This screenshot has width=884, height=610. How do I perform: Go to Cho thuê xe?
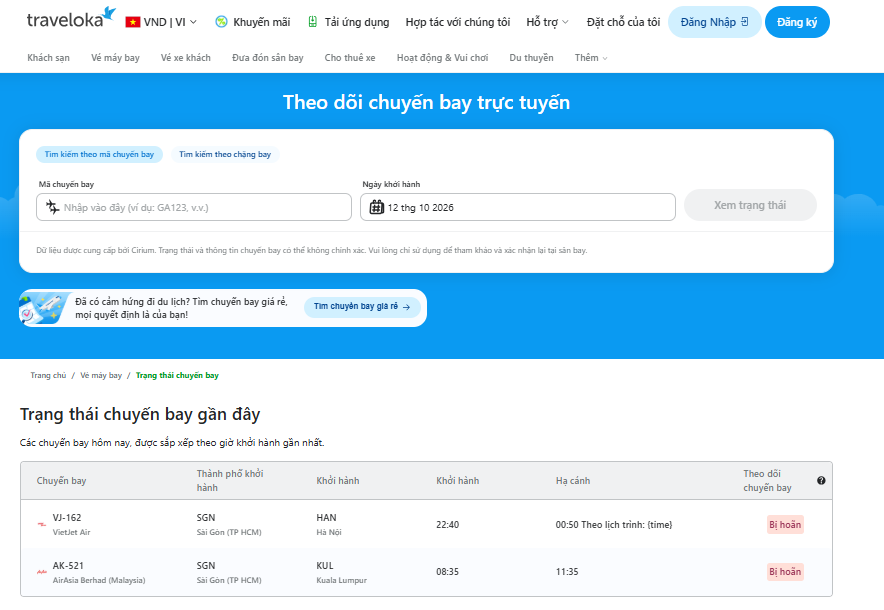pos(350,58)
